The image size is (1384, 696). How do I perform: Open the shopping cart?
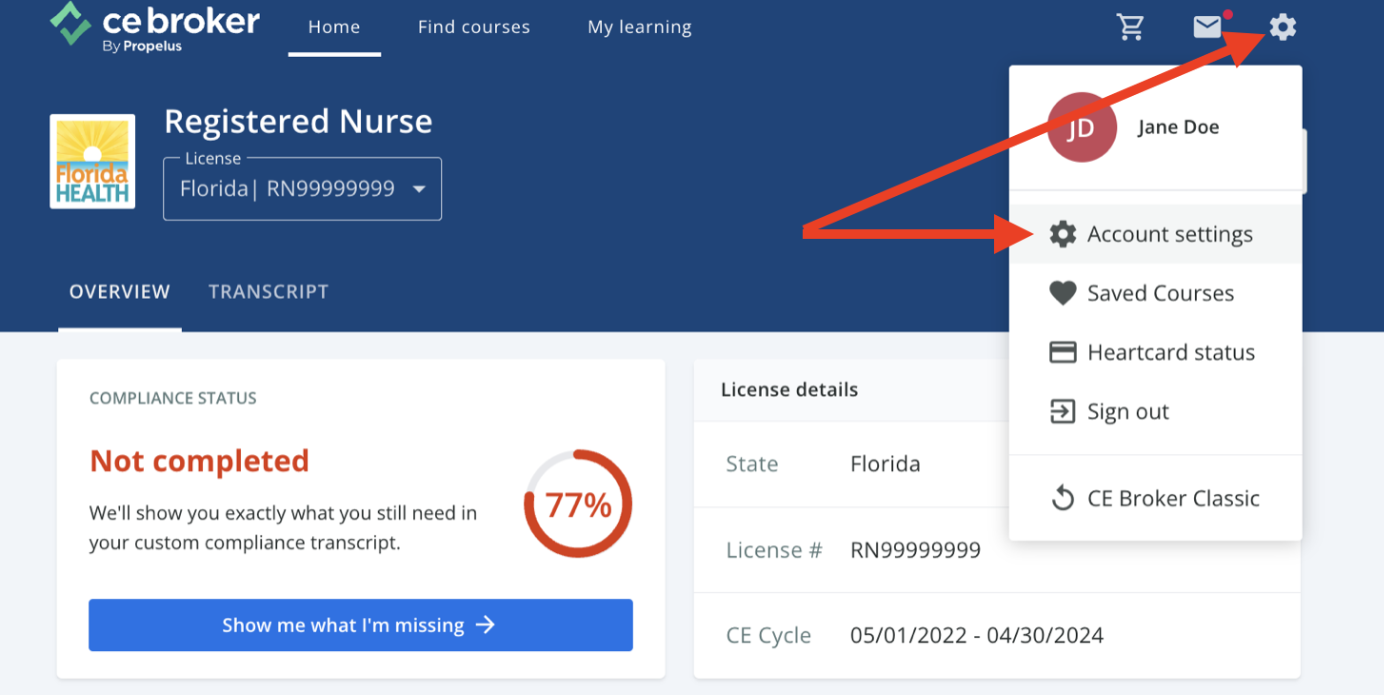pyautogui.click(x=1131, y=27)
